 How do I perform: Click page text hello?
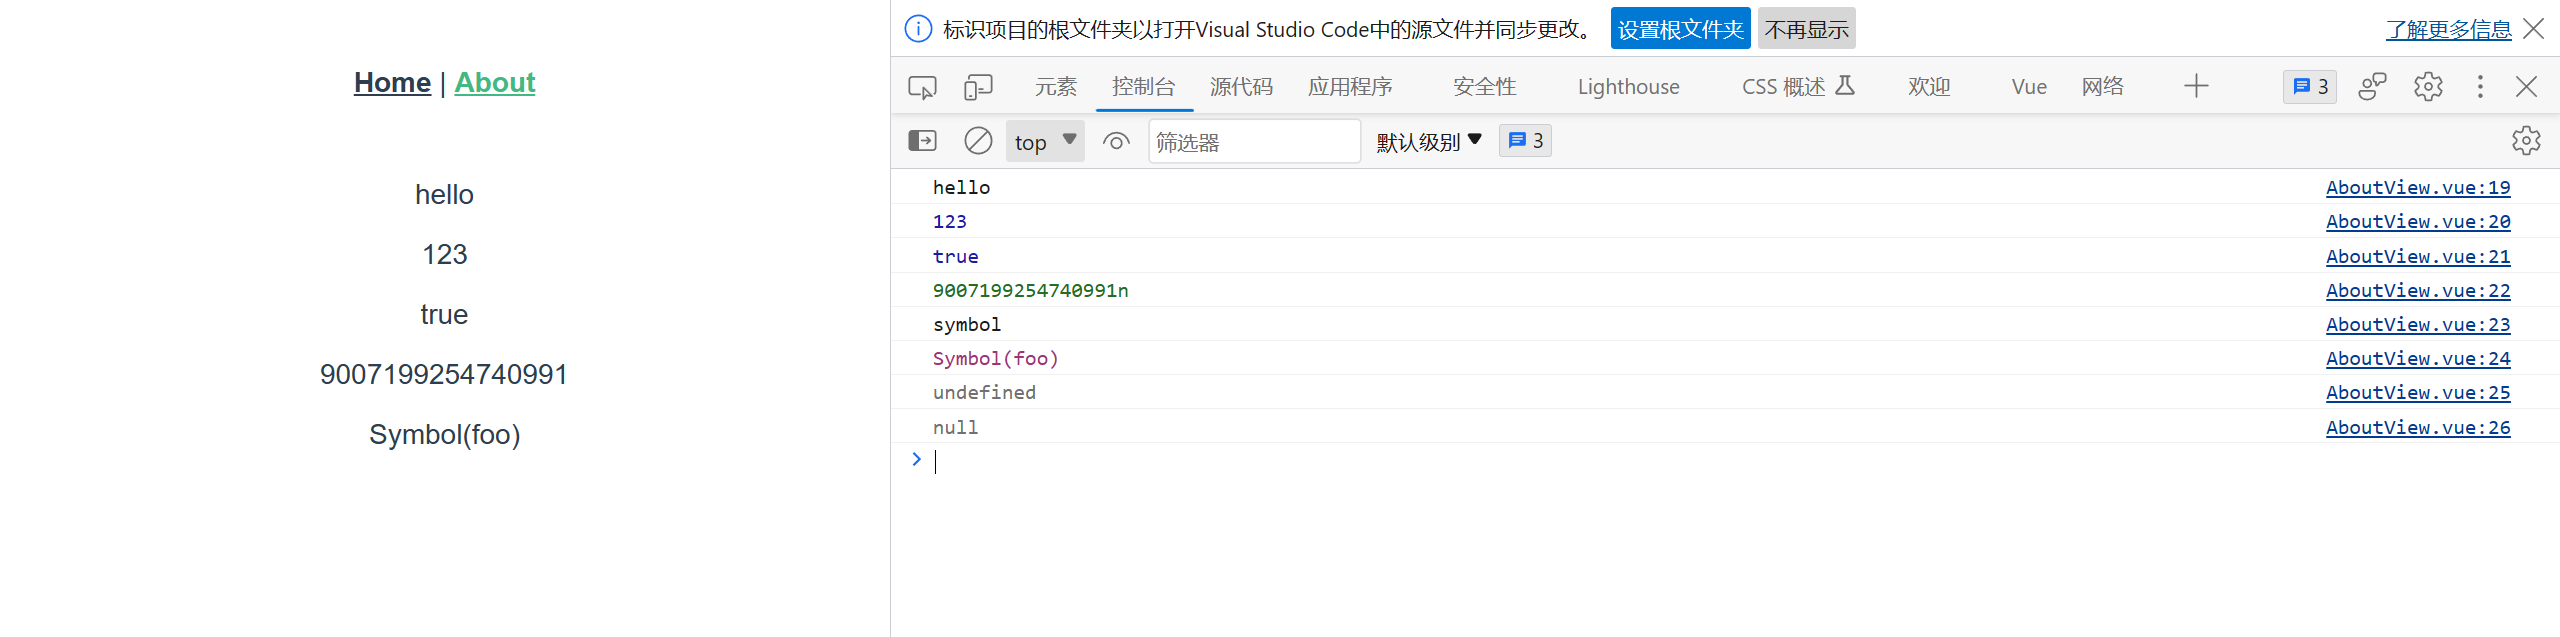(444, 194)
